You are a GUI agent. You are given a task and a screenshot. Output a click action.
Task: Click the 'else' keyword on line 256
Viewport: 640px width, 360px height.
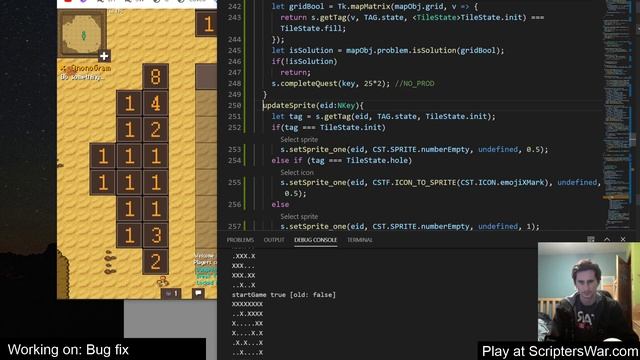[x=280, y=204]
